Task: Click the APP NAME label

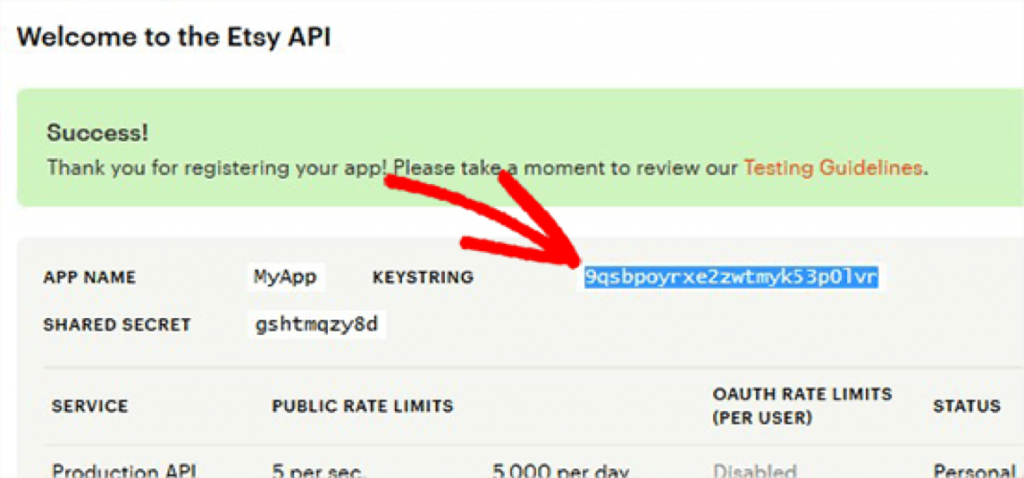Action: 89,278
